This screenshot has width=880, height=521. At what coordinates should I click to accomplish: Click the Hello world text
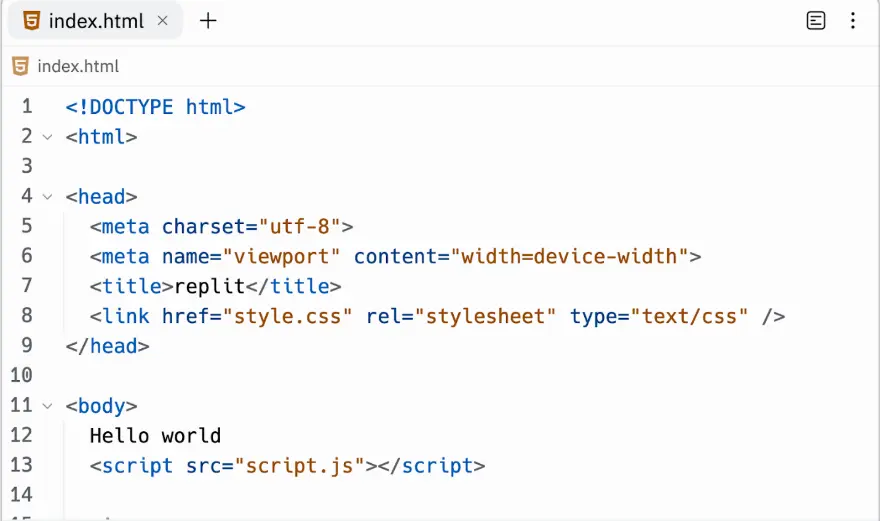click(155, 436)
